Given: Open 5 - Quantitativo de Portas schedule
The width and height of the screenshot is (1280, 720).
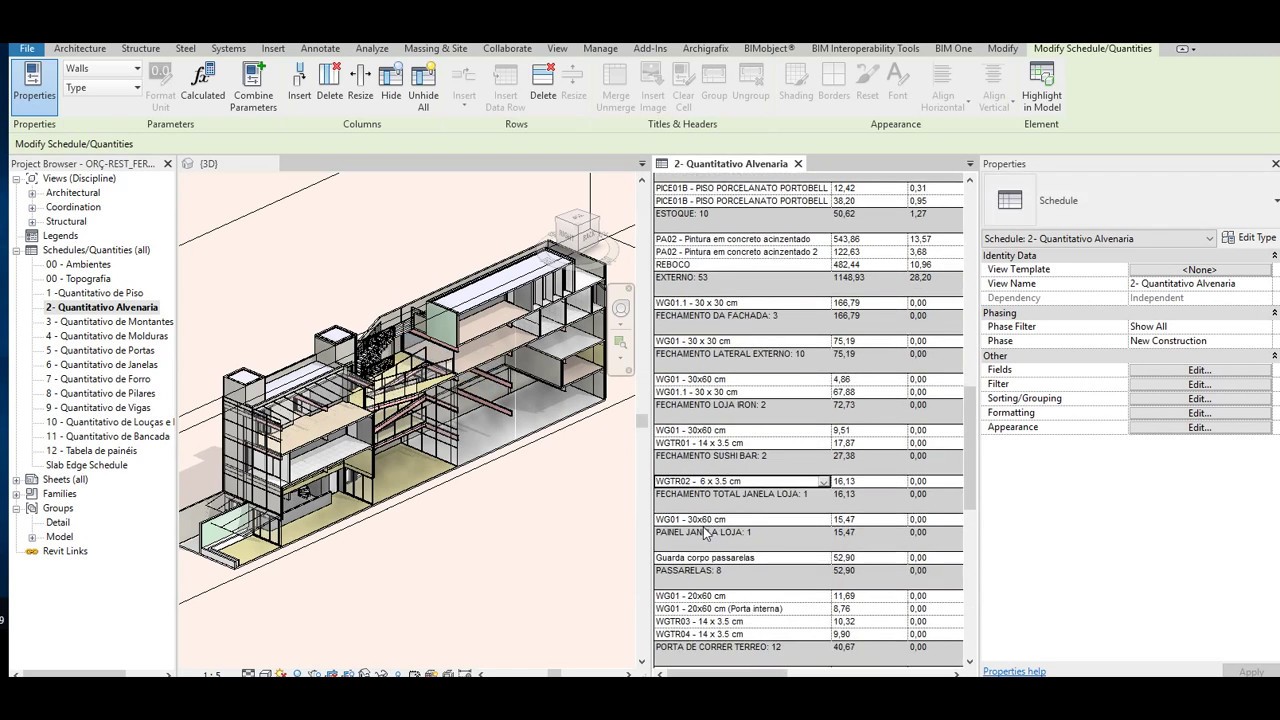Looking at the screenshot, I should click(100, 351).
